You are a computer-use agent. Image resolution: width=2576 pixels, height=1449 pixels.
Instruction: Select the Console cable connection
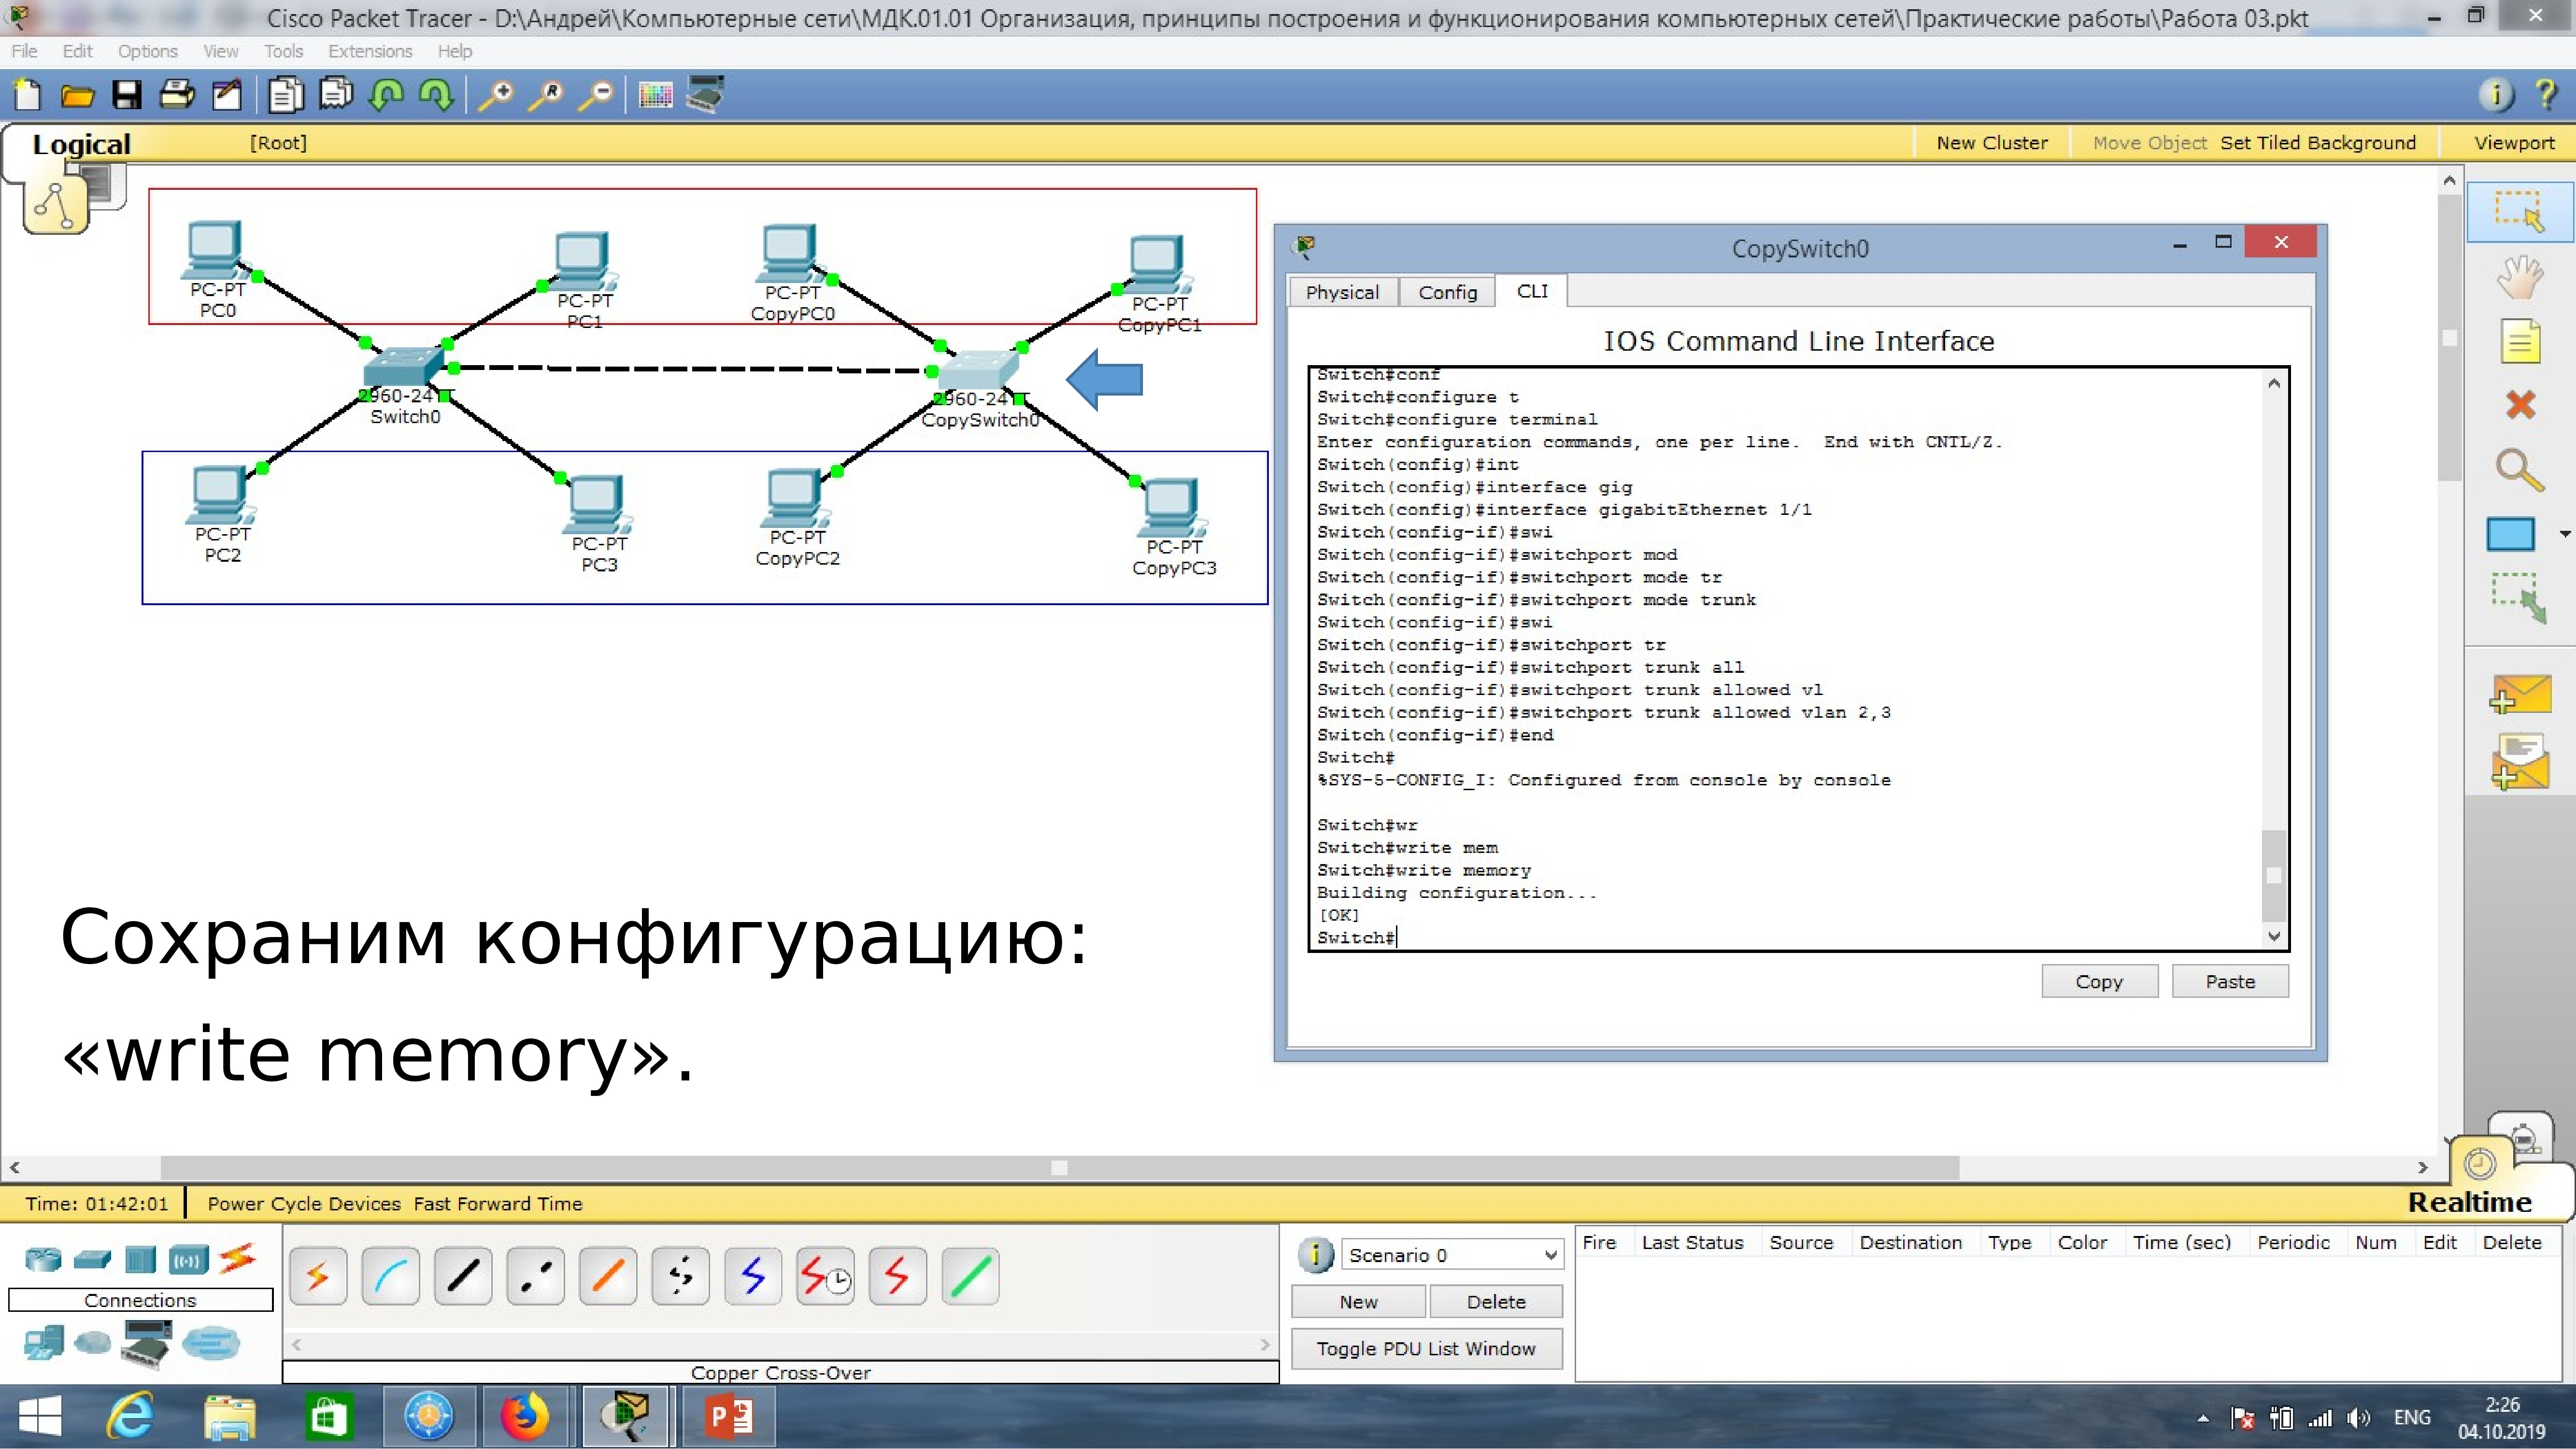[x=390, y=1277]
